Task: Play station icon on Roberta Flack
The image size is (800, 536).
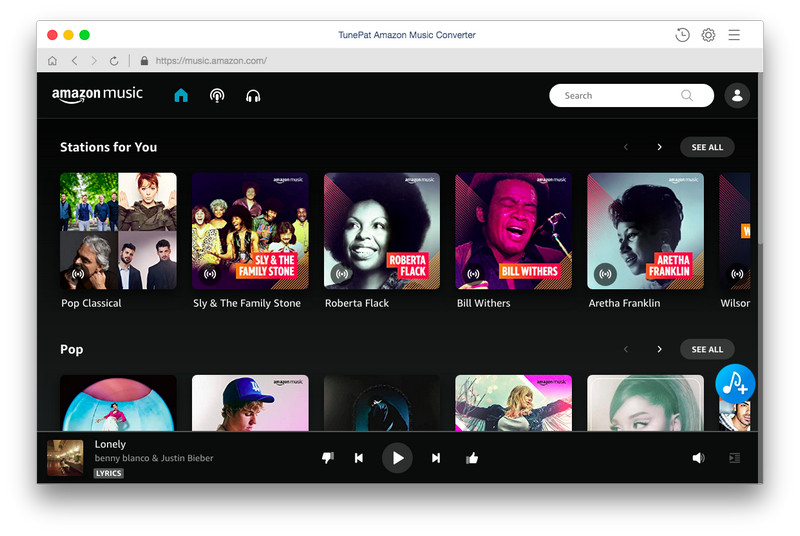Action: pyautogui.click(x=342, y=274)
